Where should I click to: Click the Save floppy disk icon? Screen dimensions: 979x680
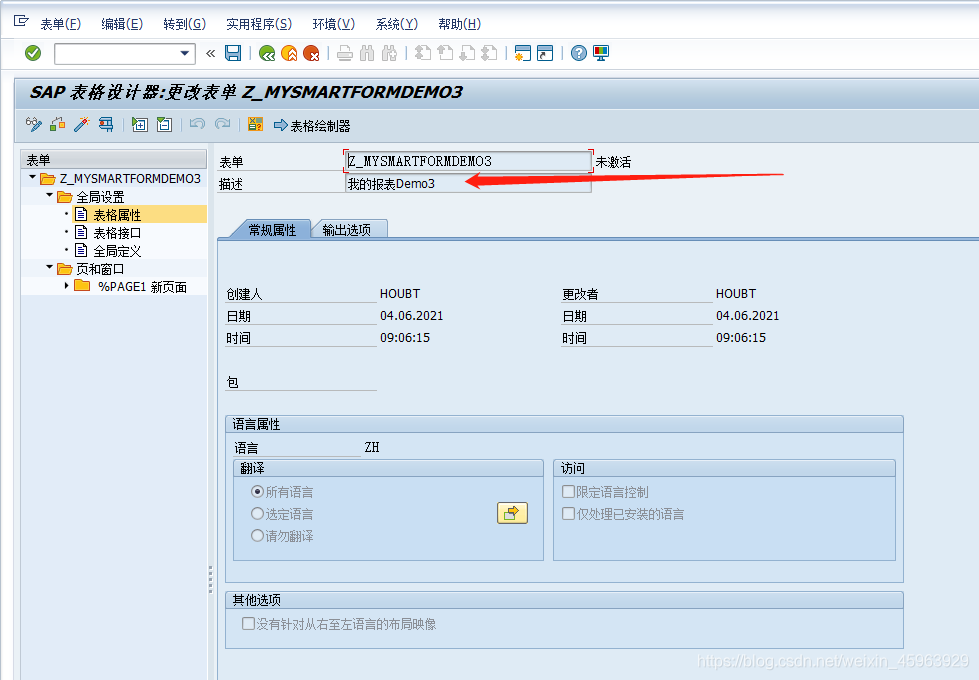pyautogui.click(x=233, y=54)
